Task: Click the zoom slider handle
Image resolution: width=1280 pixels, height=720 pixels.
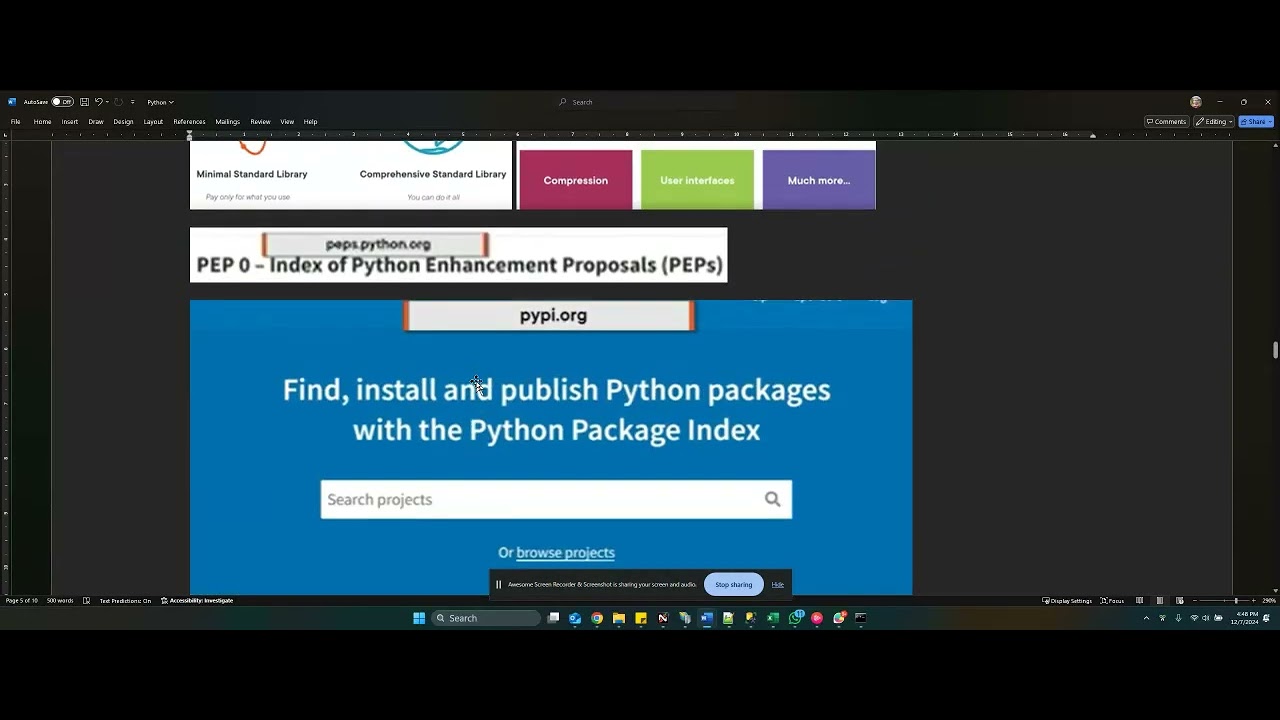Action: coord(1236,601)
